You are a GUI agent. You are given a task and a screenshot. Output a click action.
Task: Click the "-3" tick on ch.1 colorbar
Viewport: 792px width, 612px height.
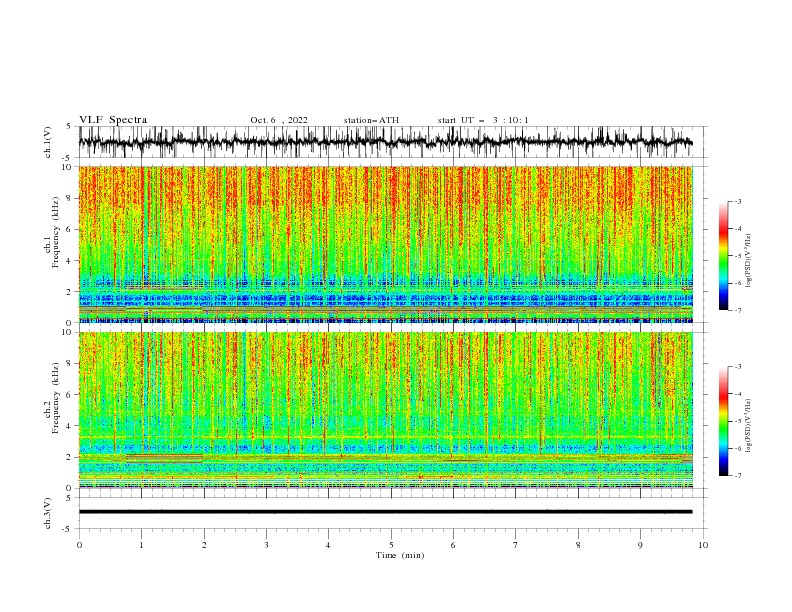click(x=738, y=201)
